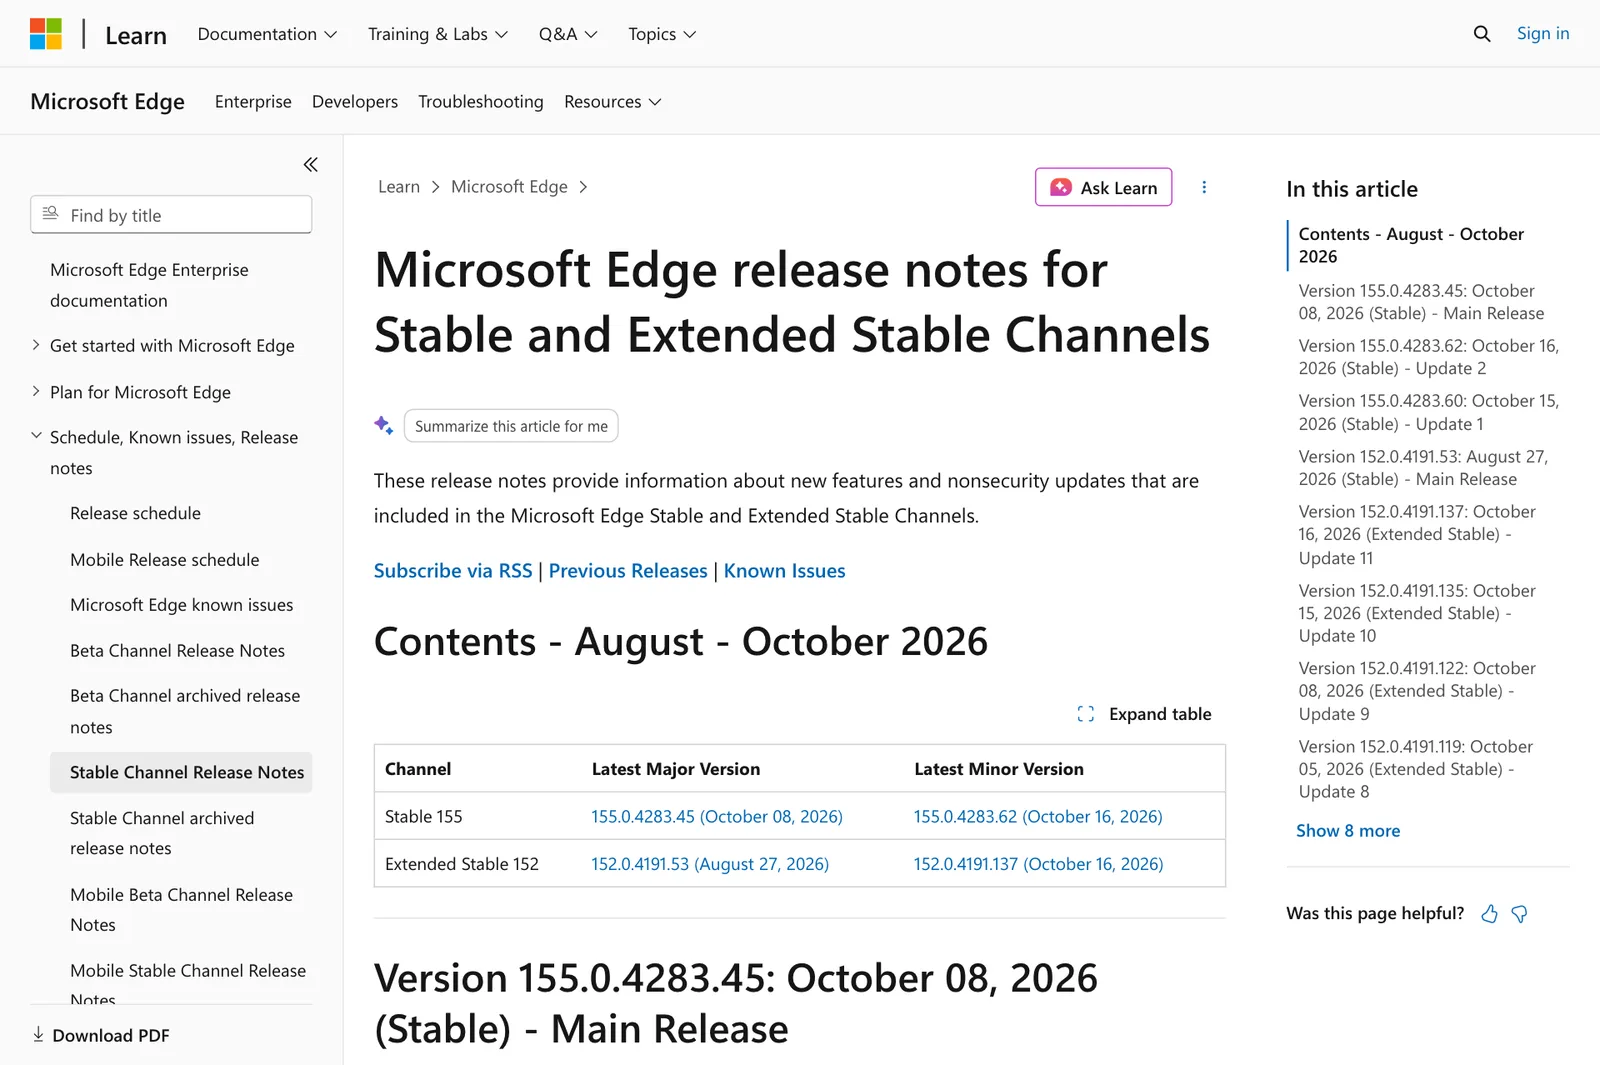Open Release schedule in sidebar
The image size is (1600, 1065).
tap(135, 513)
